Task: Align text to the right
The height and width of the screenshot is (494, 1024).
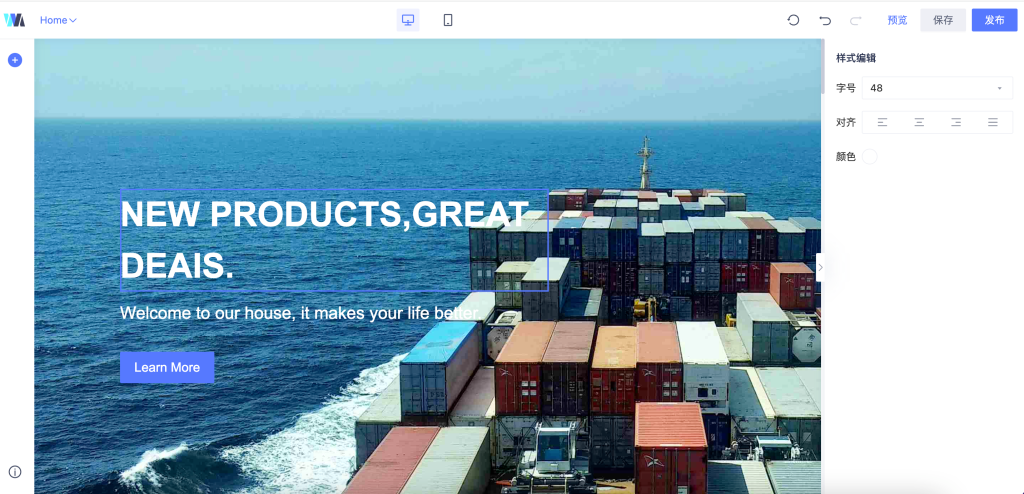Action: (956, 122)
